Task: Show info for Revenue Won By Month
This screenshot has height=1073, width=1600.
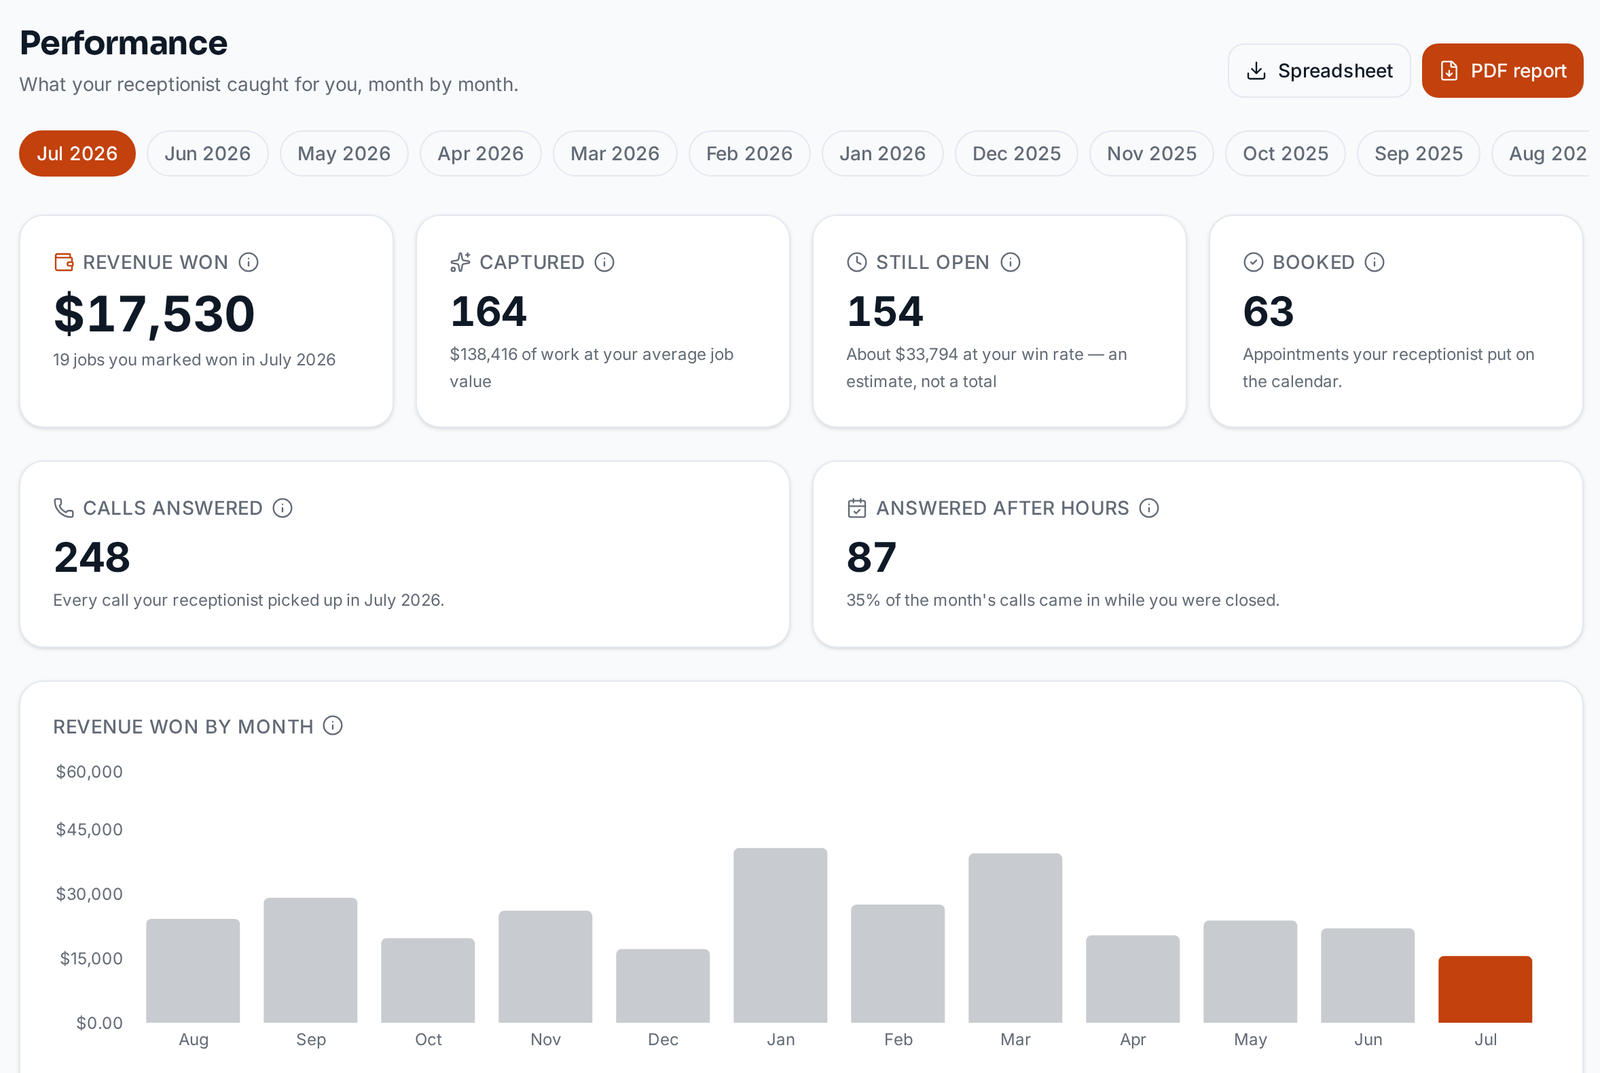Action: point(333,726)
